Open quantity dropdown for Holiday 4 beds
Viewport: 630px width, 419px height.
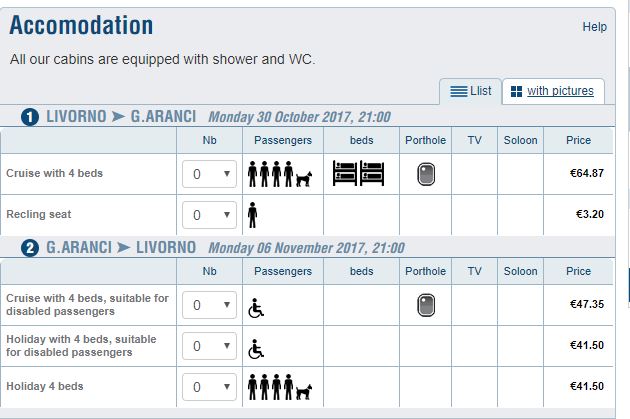click(209, 386)
